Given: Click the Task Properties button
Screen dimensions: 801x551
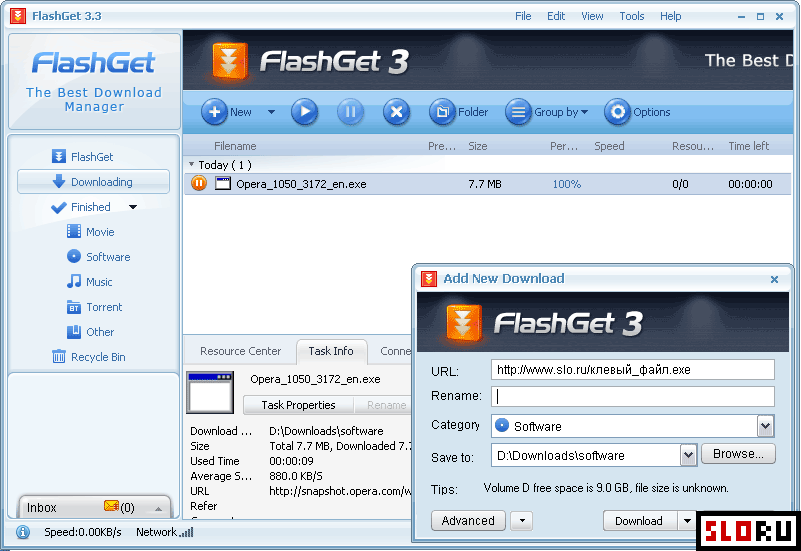Looking at the screenshot, I should pos(298,405).
